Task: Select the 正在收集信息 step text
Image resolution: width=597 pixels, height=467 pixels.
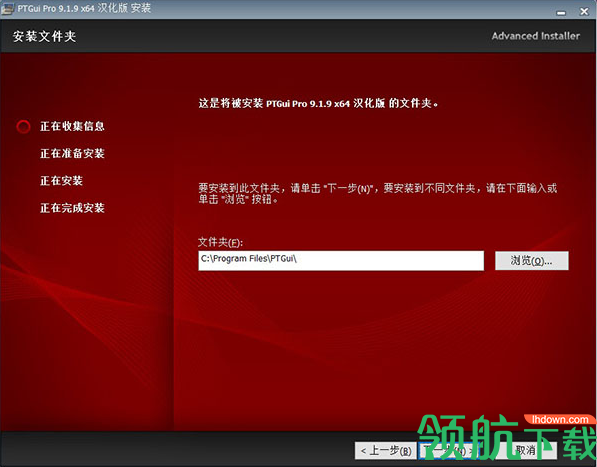Action: [x=72, y=126]
